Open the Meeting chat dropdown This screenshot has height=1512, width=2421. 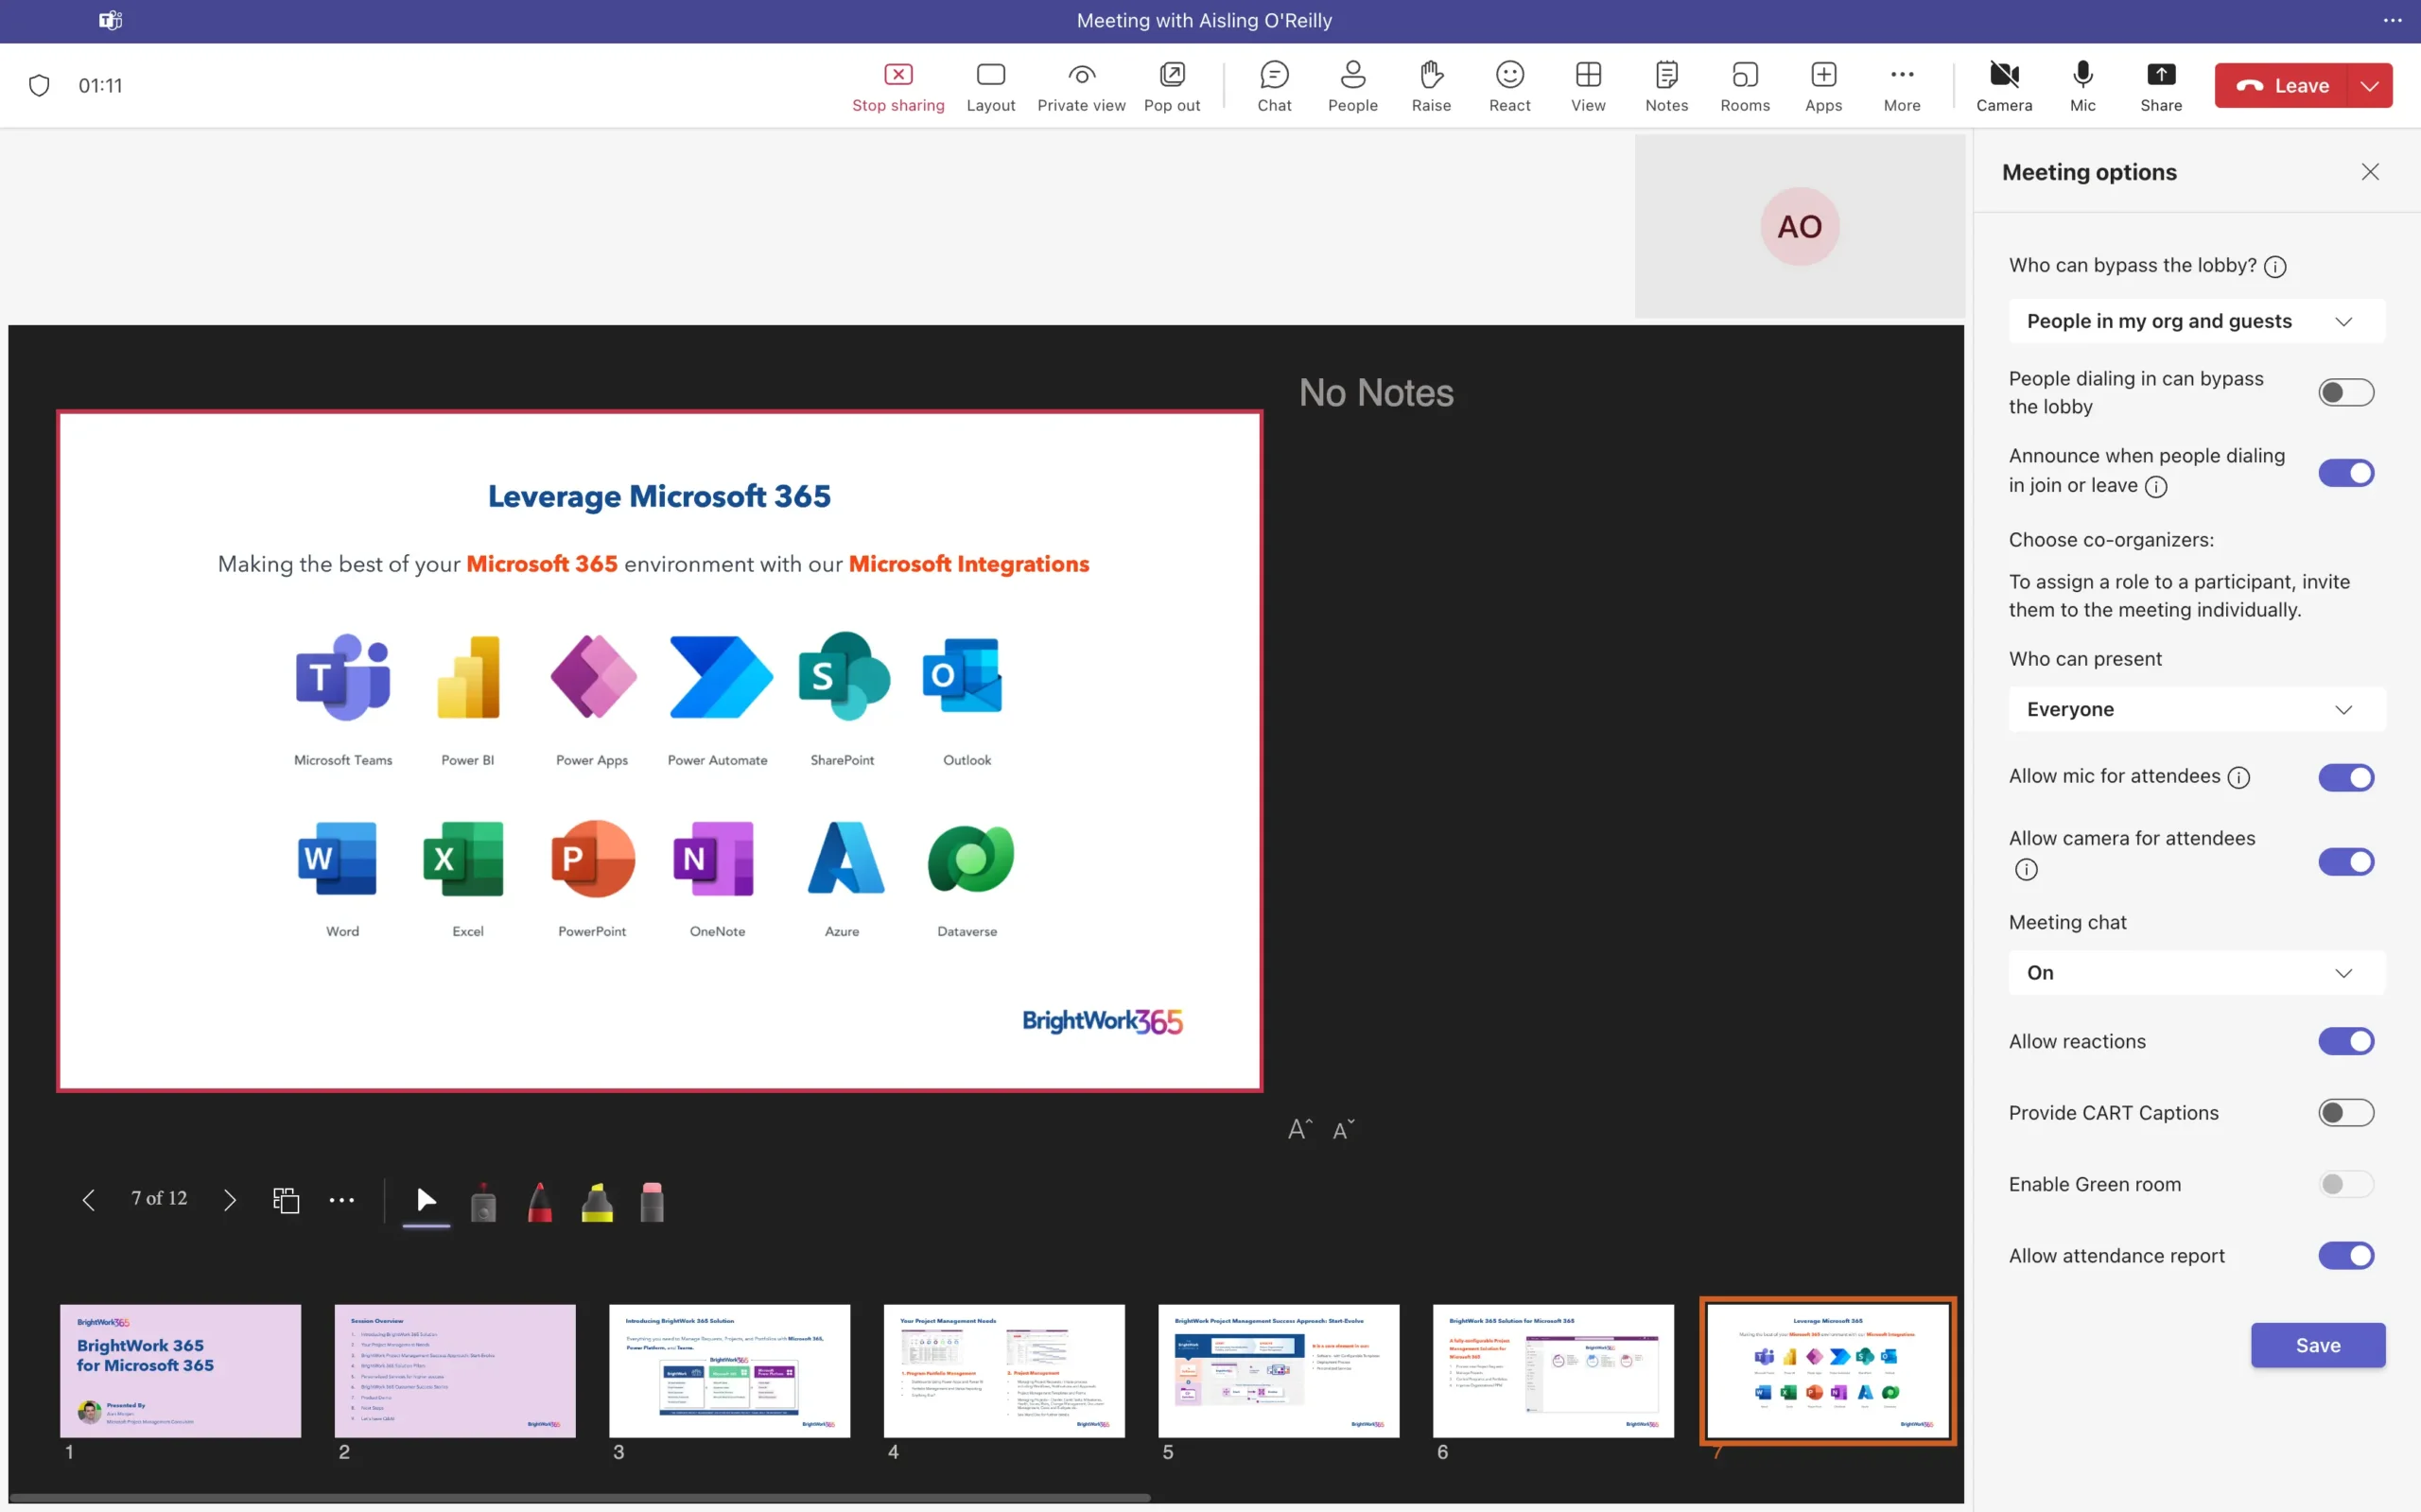coord(2196,972)
